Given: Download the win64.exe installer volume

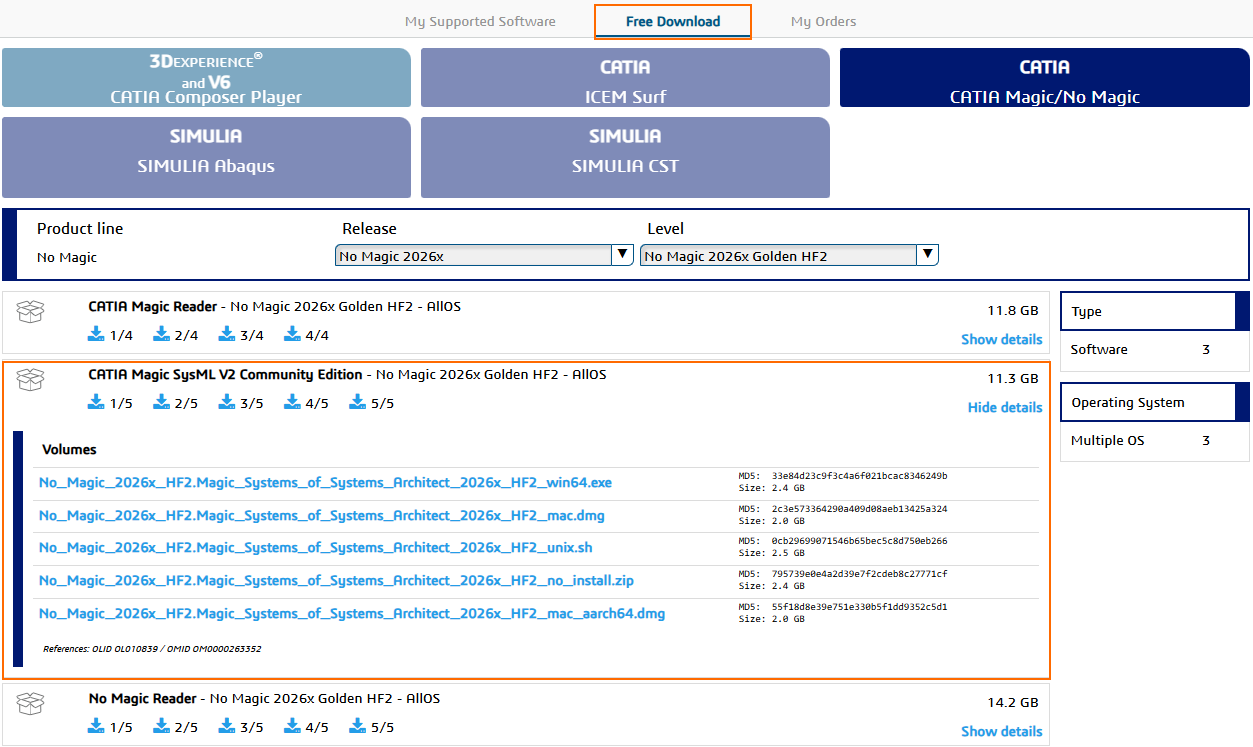Looking at the screenshot, I should (325, 483).
